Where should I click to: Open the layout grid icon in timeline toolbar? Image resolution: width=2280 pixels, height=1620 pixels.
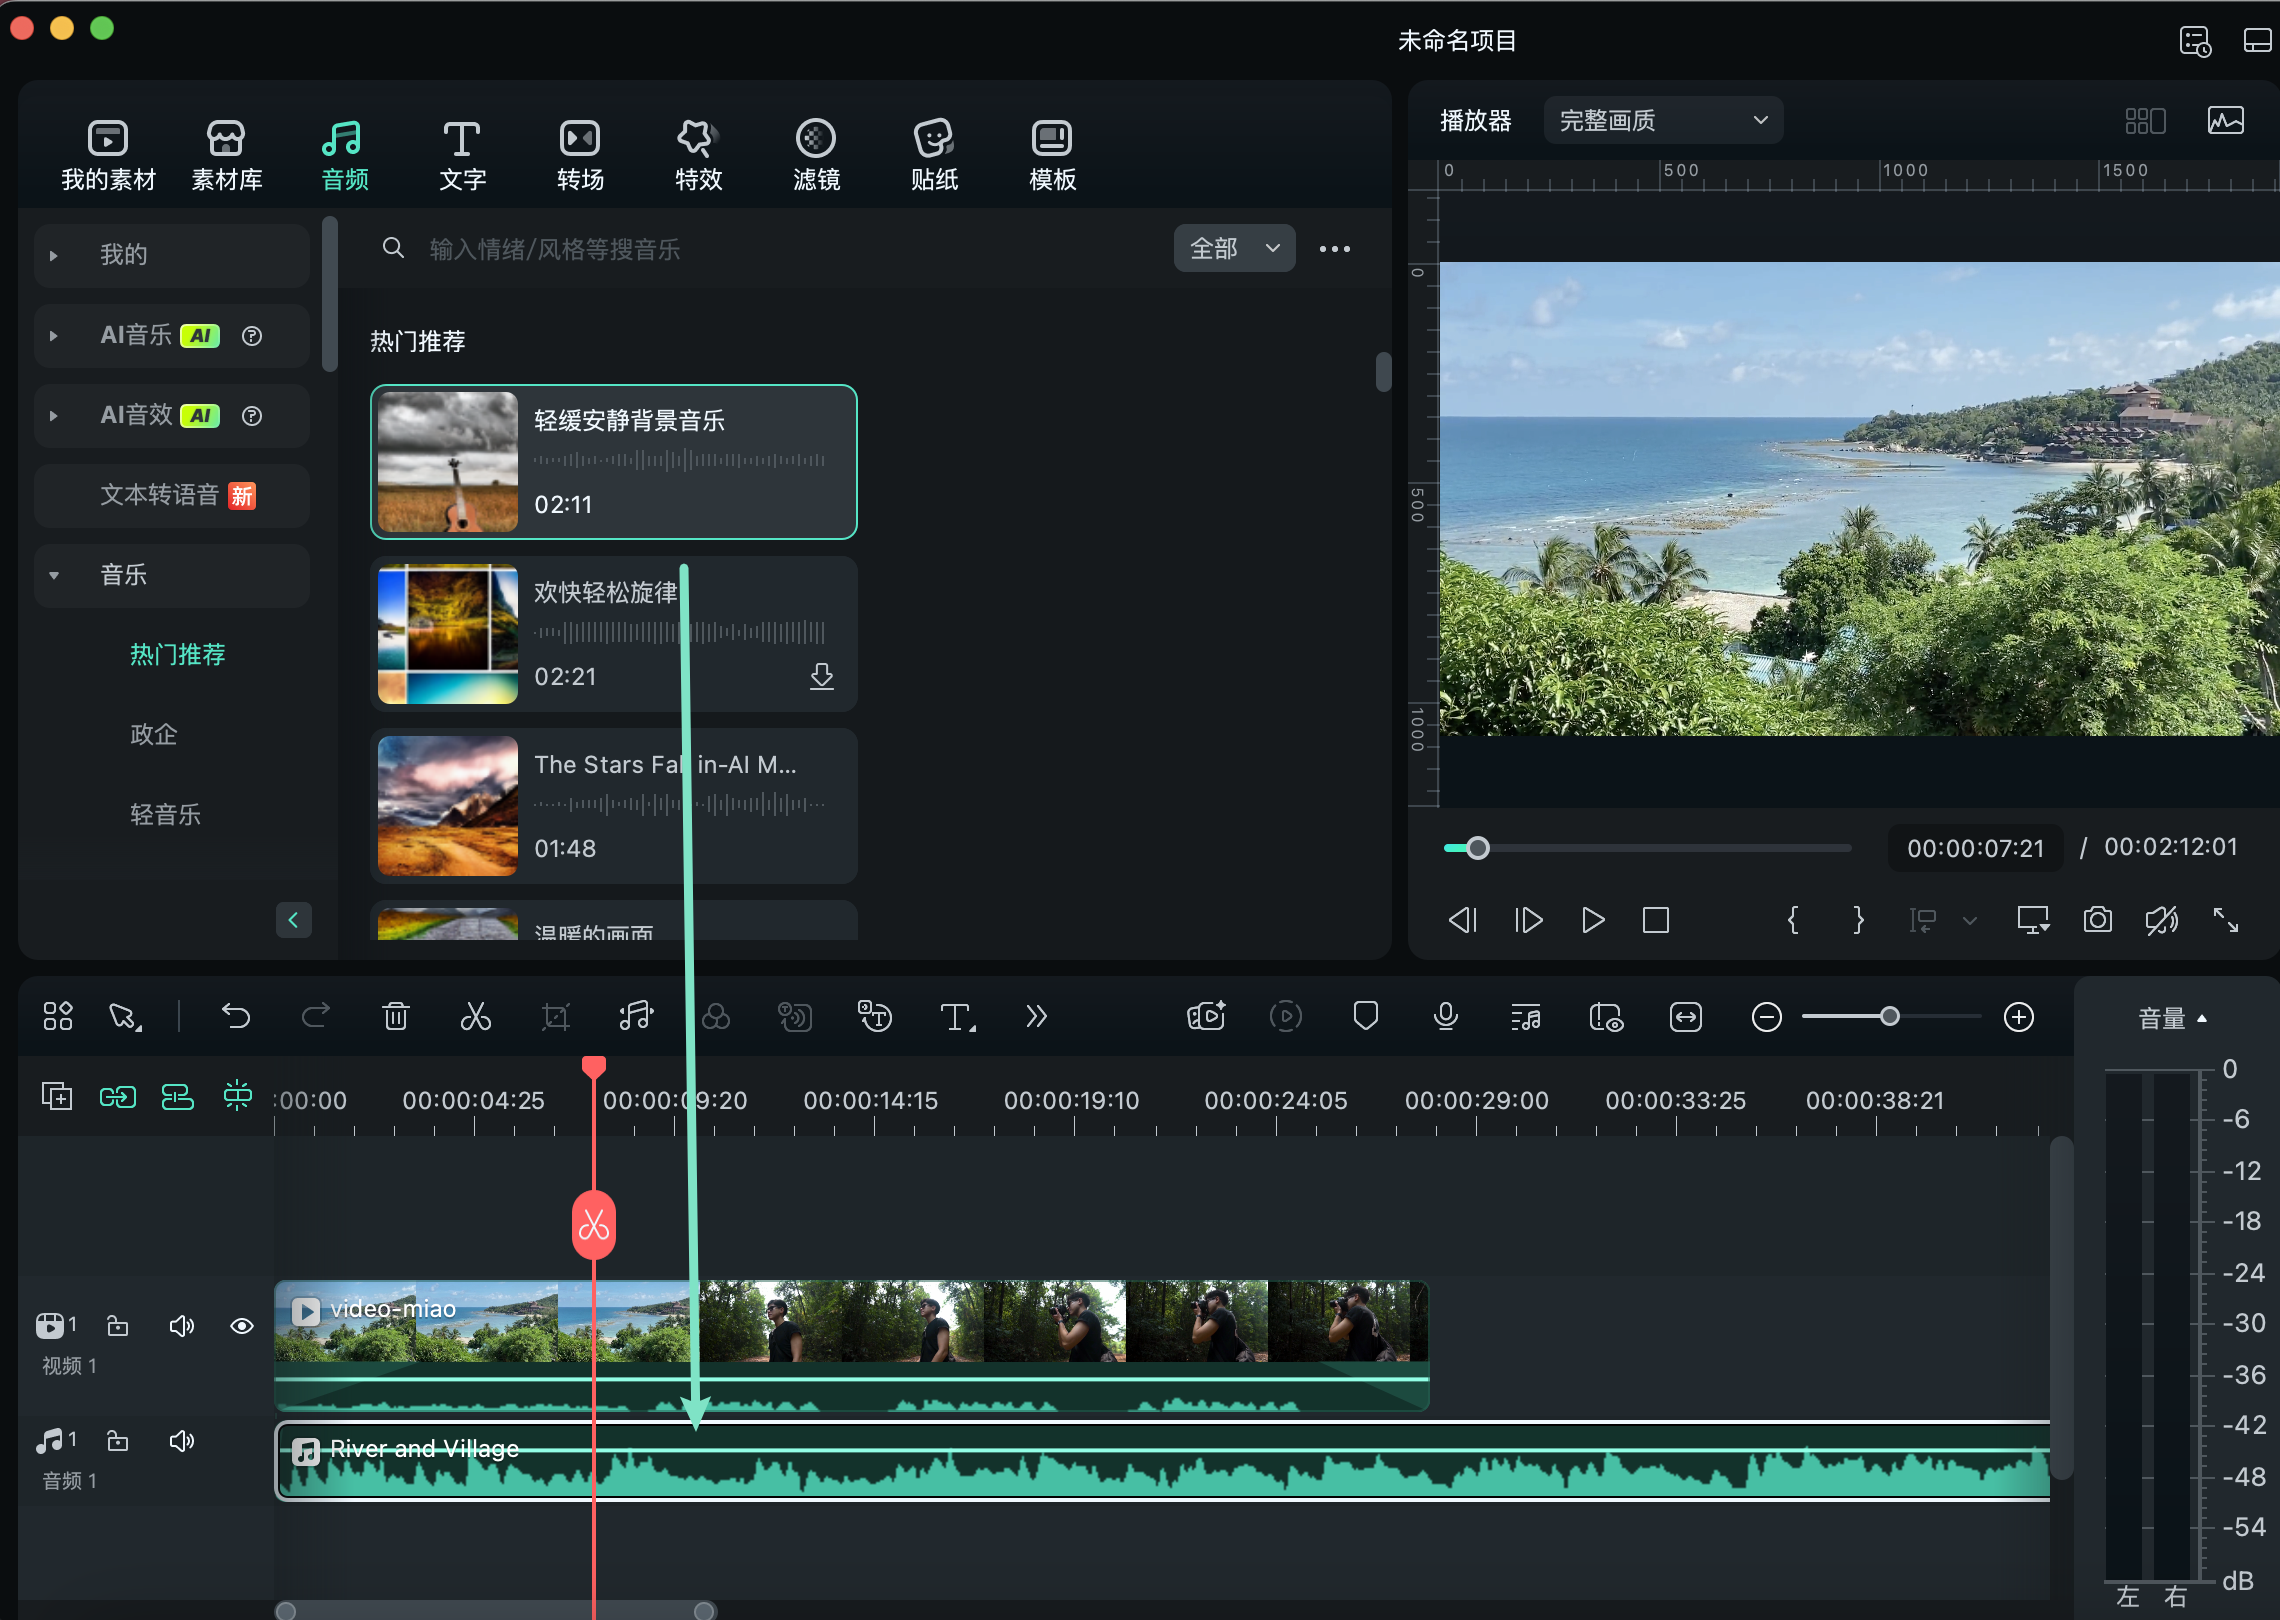[58, 1017]
